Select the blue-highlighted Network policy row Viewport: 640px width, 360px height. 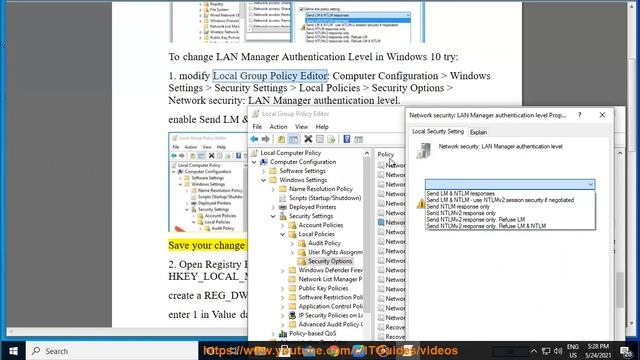coord(391,222)
